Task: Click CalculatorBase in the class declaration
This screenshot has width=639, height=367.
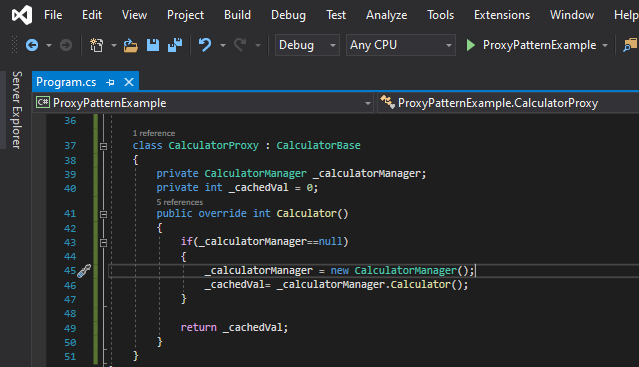Action: click(x=318, y=145)
